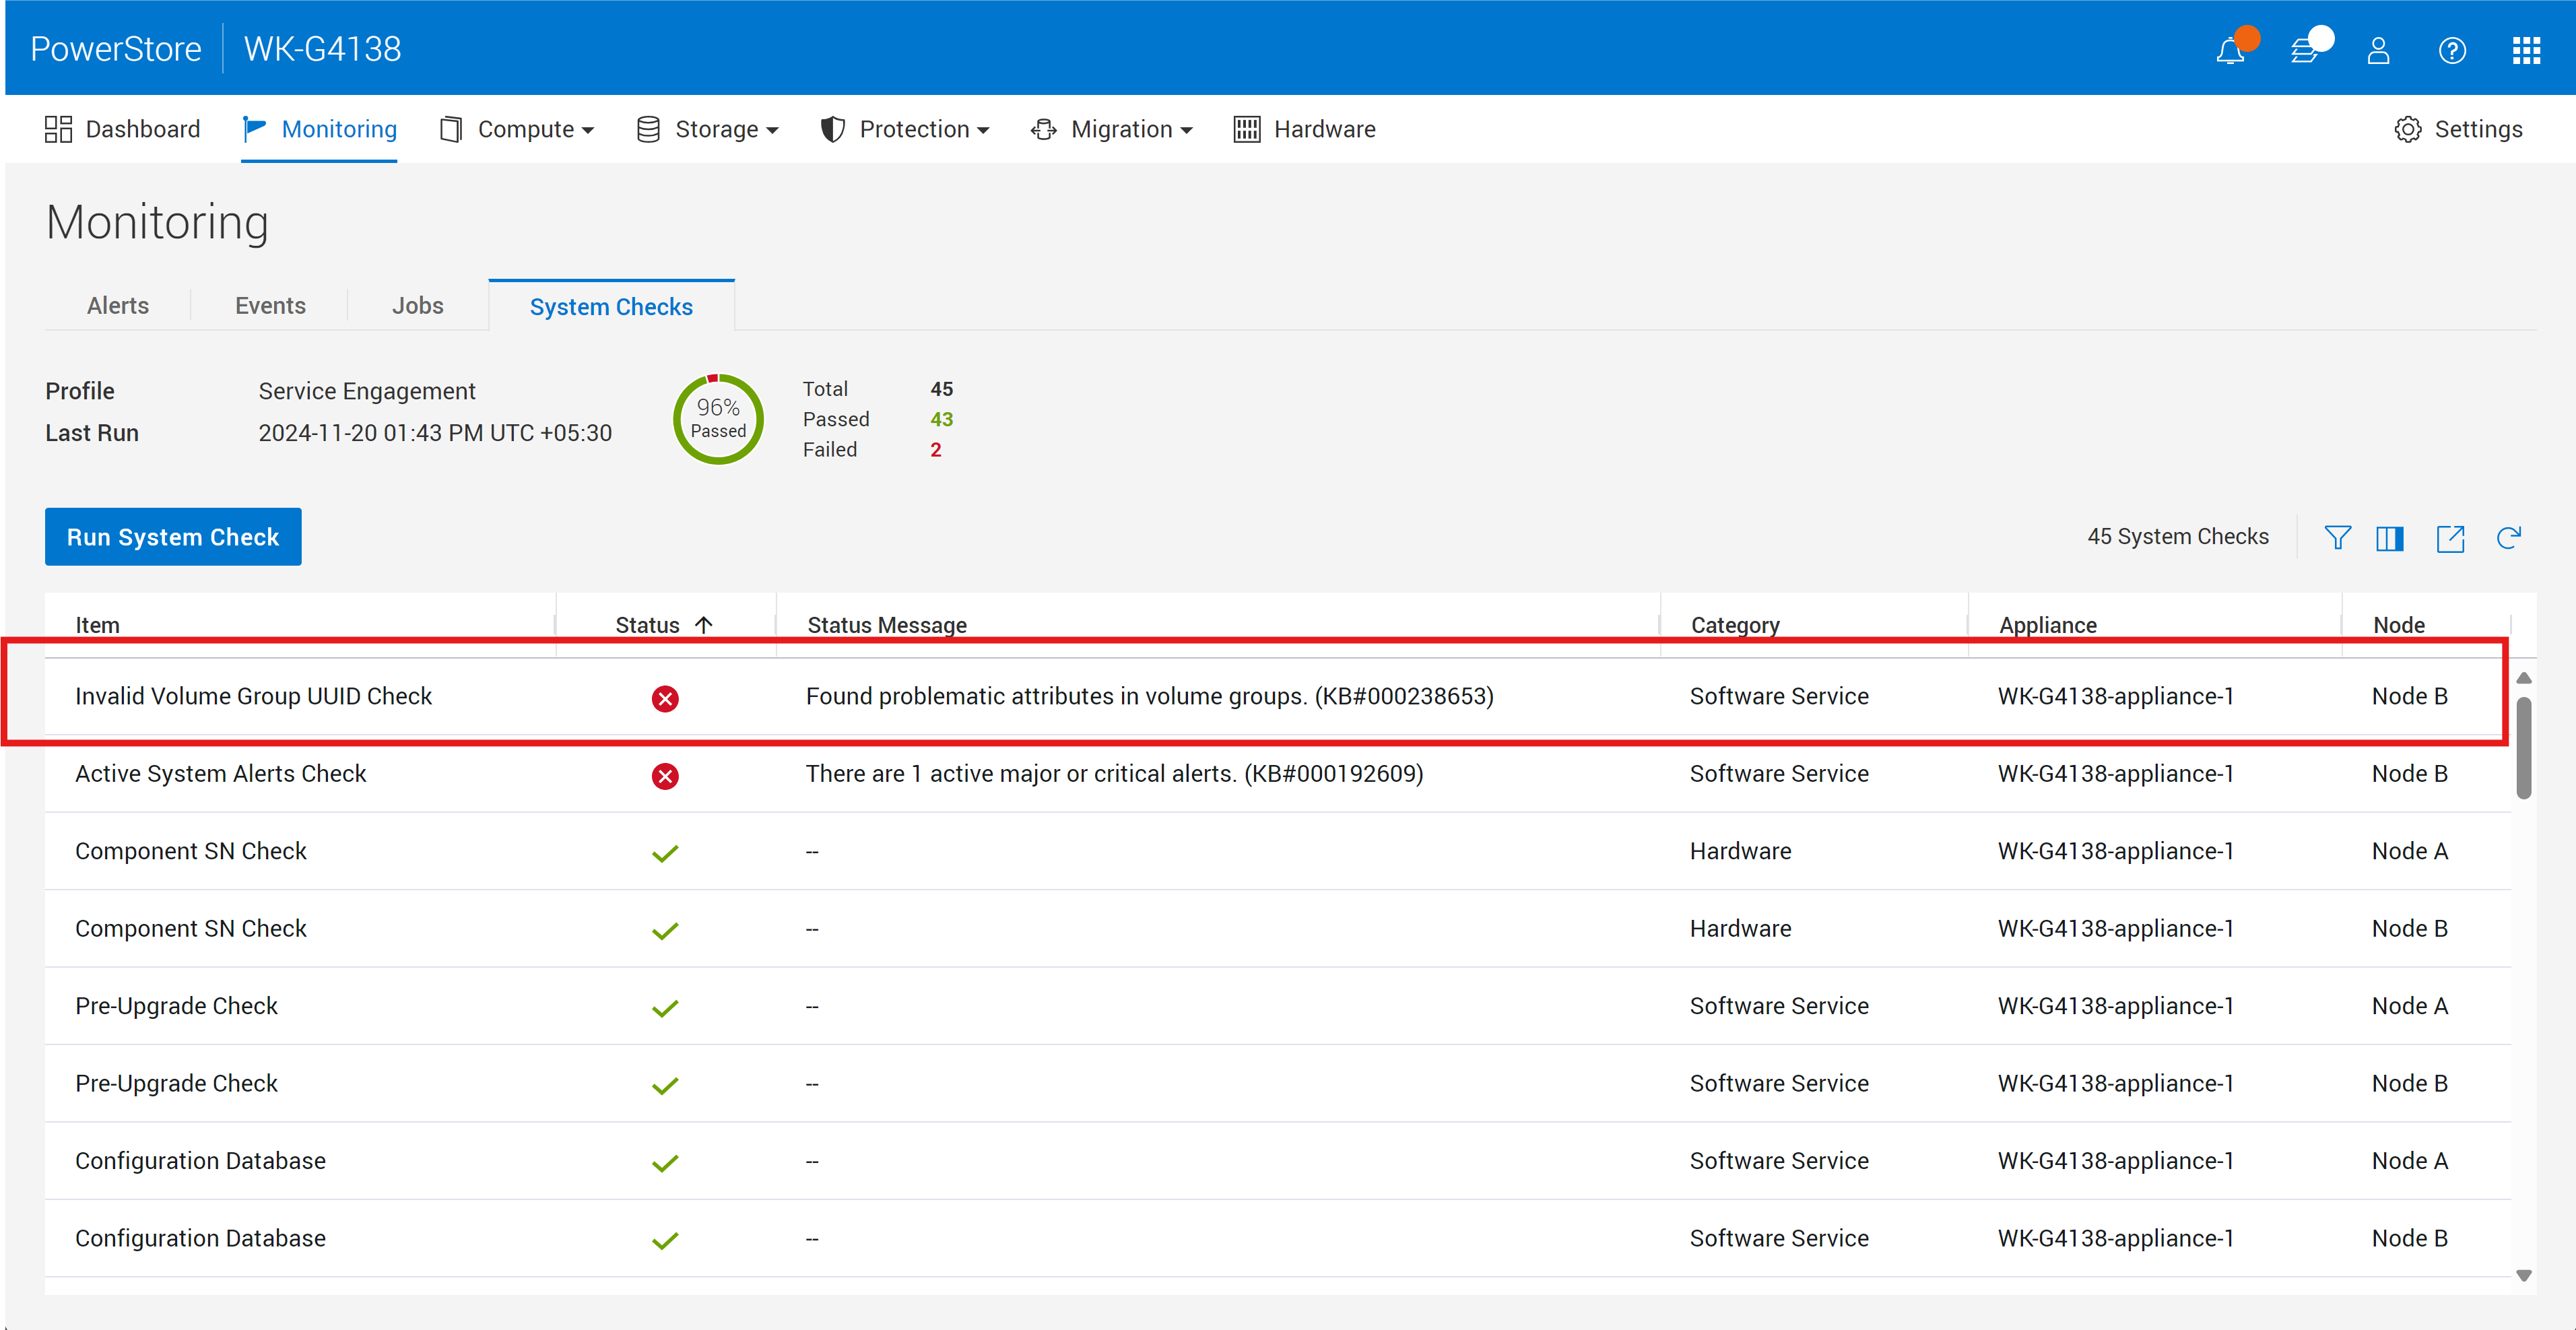This screenshot has height=1330, width=2576.
Task: Click the table scrollbar down arrow
Action: pos(2524,1275)
